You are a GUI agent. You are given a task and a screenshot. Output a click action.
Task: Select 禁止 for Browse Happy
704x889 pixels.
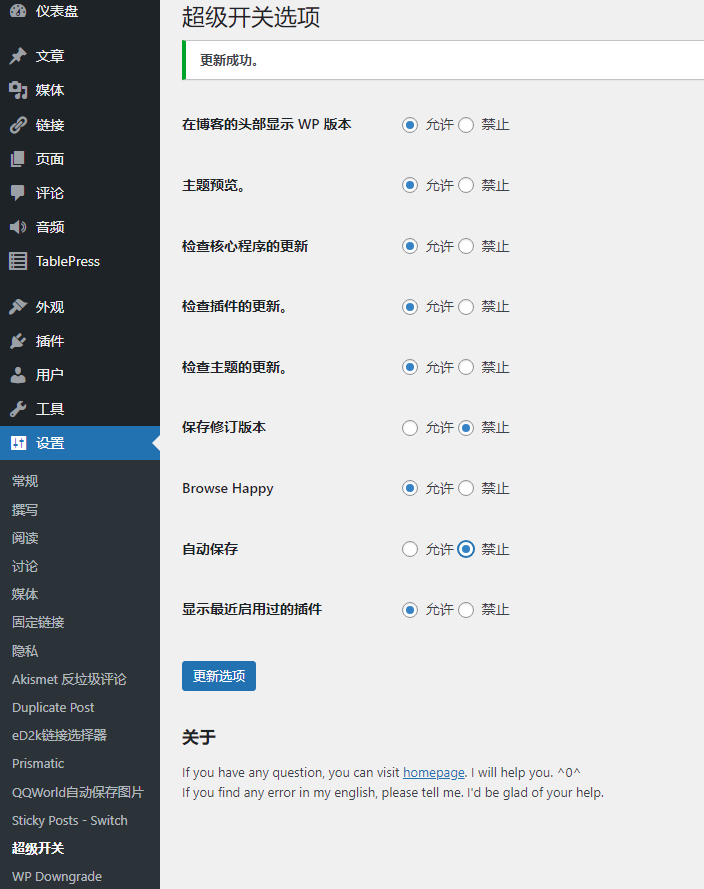[466, 489]
